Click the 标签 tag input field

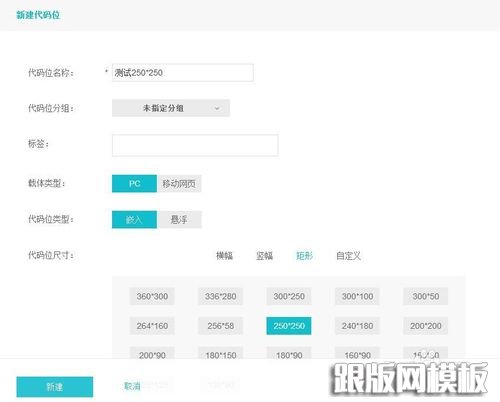pyautogui.click(x=195, y=145)
